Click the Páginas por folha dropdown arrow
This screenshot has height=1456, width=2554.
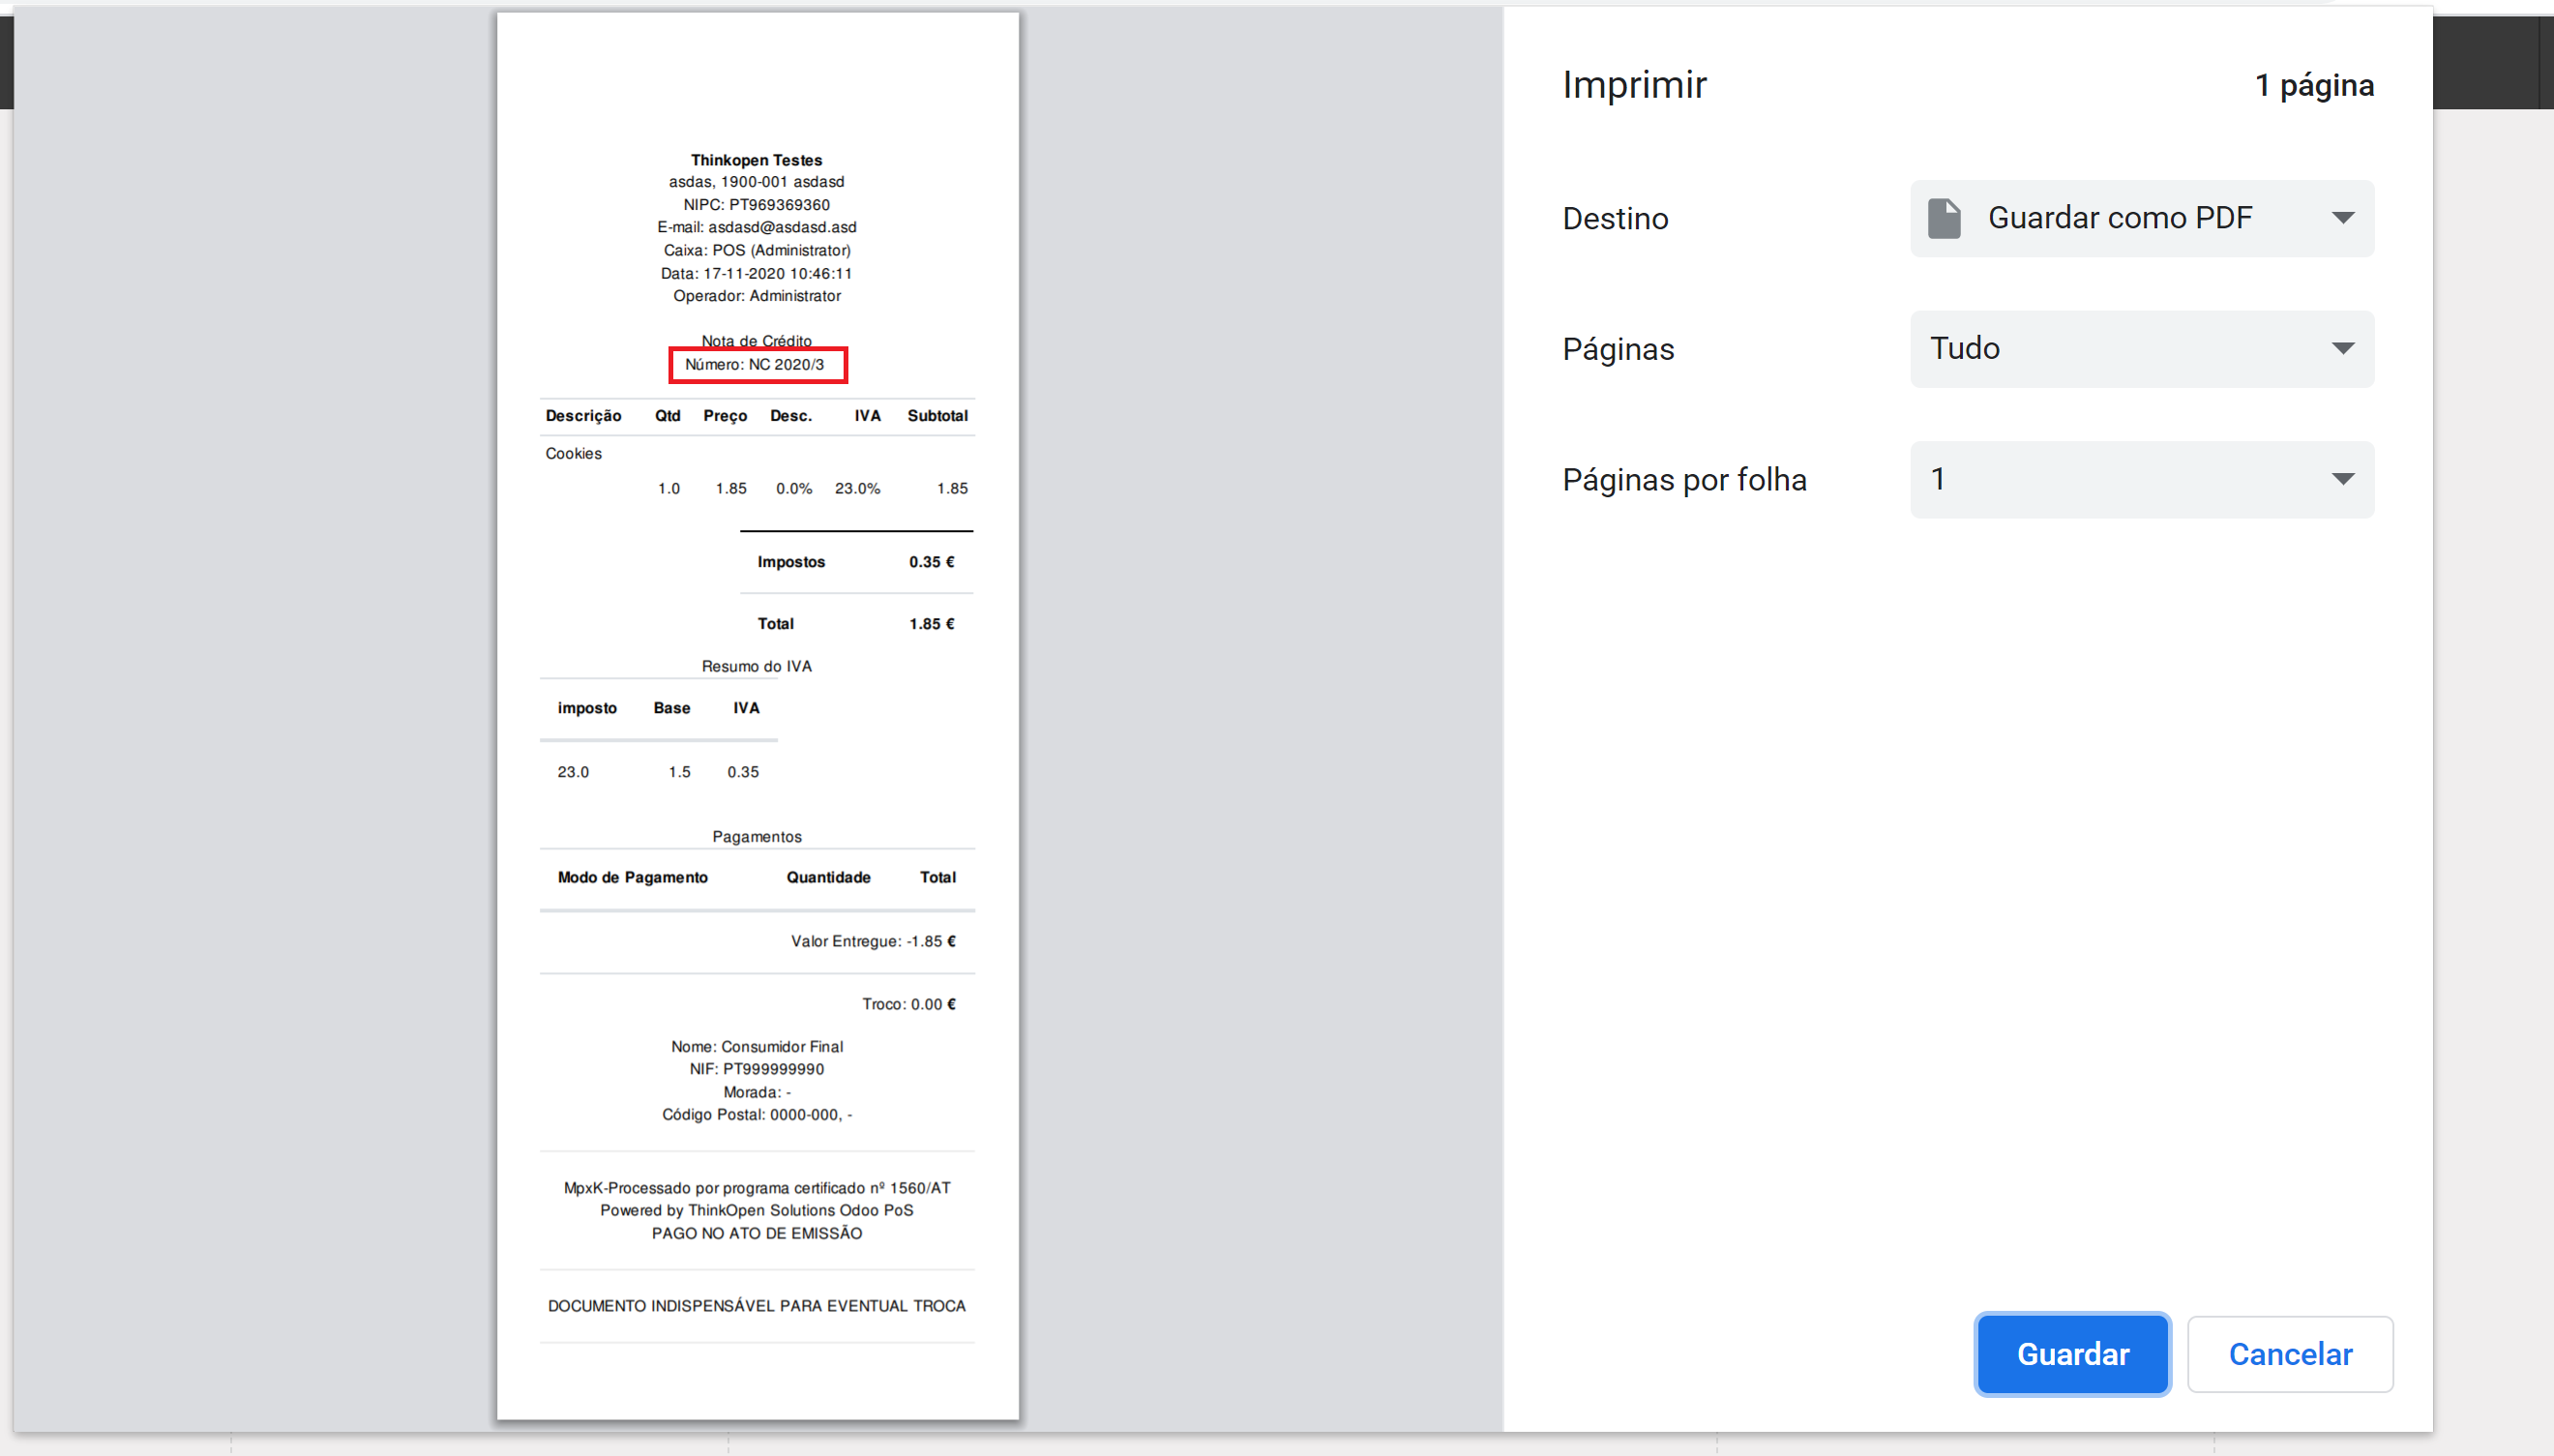click(2342, 479)
